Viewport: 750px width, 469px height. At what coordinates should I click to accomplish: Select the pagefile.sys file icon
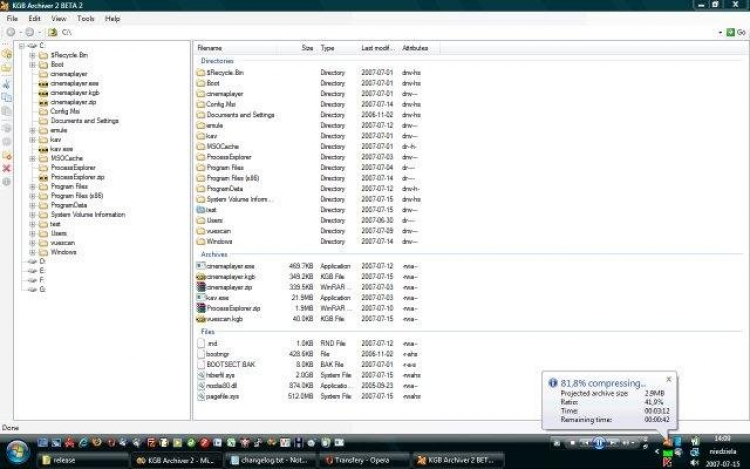pos(201,396)
